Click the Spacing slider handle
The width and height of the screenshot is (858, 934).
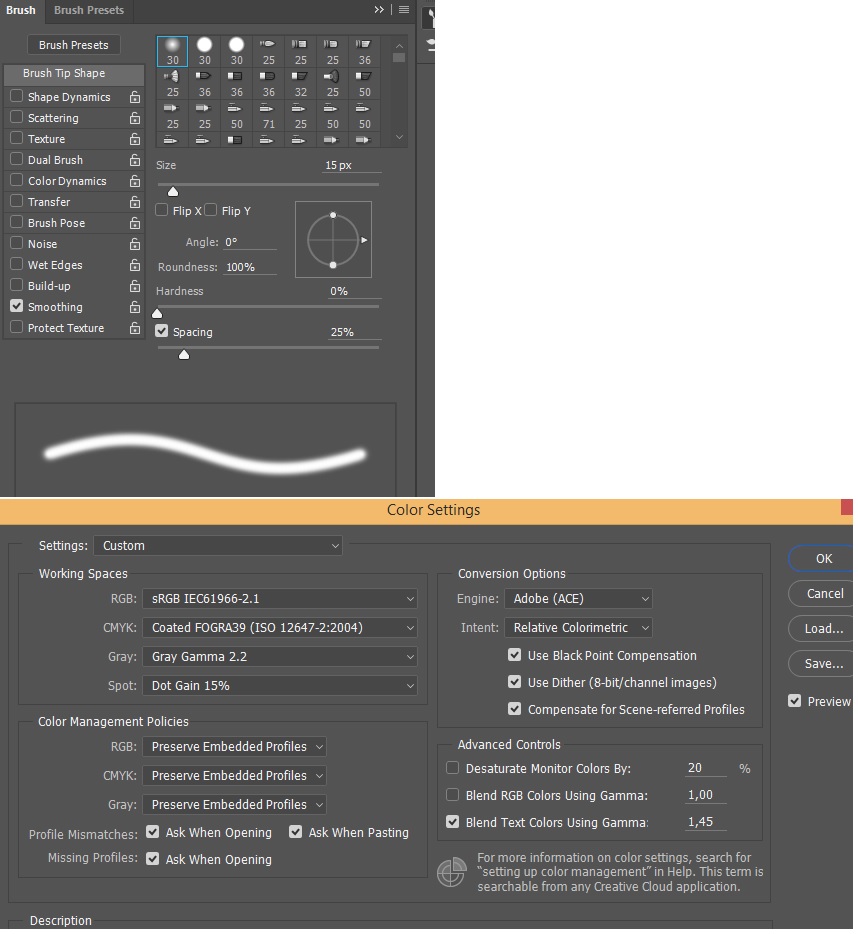(184, 355)
